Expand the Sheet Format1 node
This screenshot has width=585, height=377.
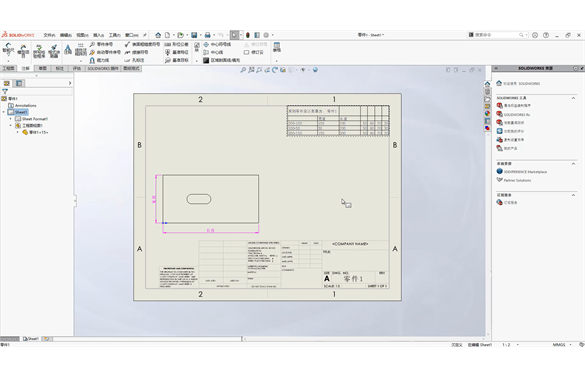pyautogui.click(x=10, y=119)
